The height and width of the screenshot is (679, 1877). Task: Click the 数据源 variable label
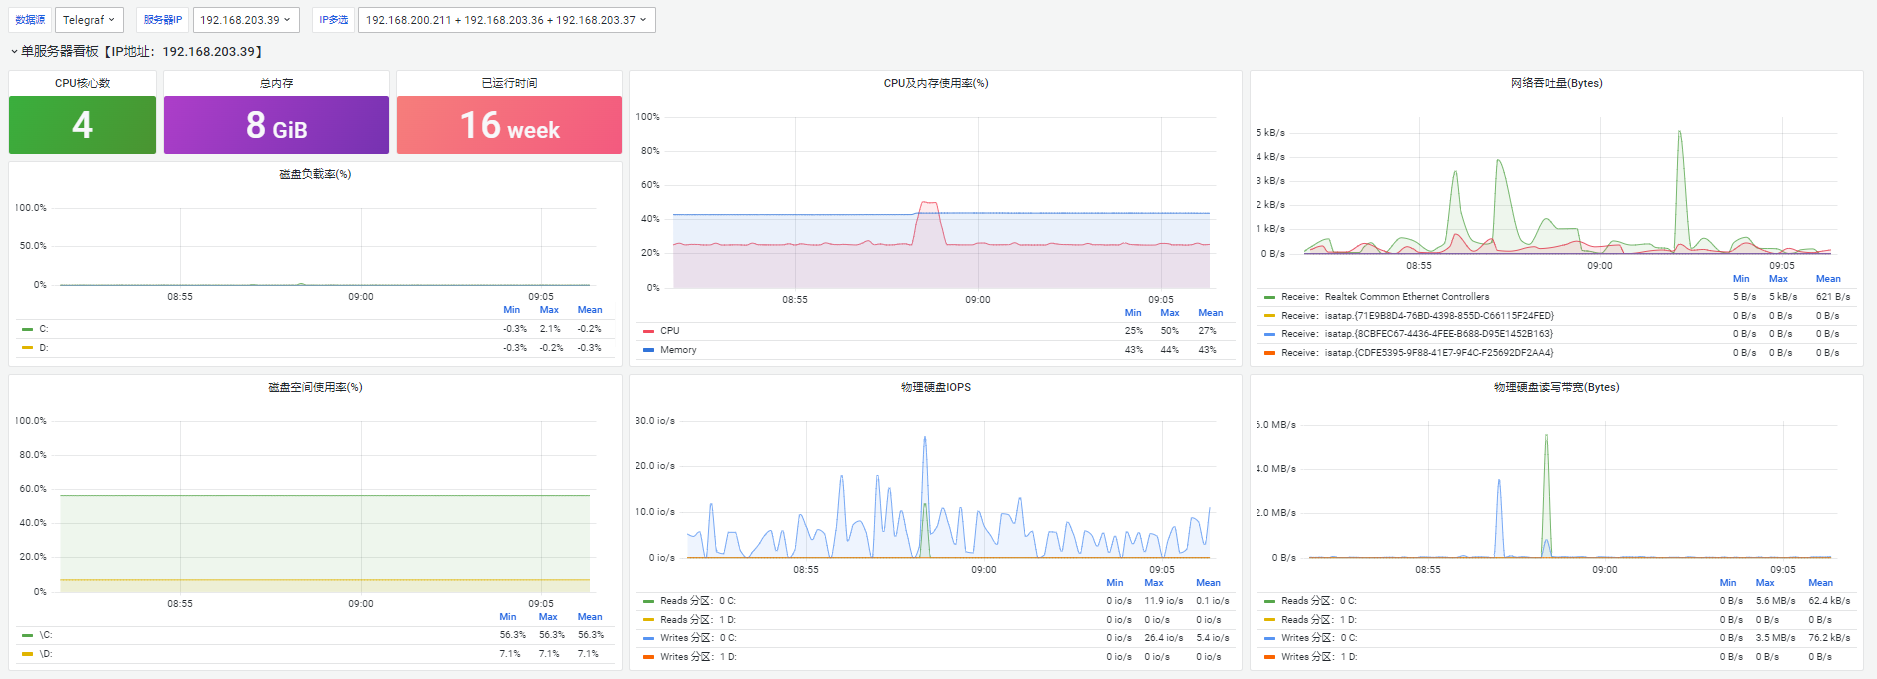click(30, 20)
